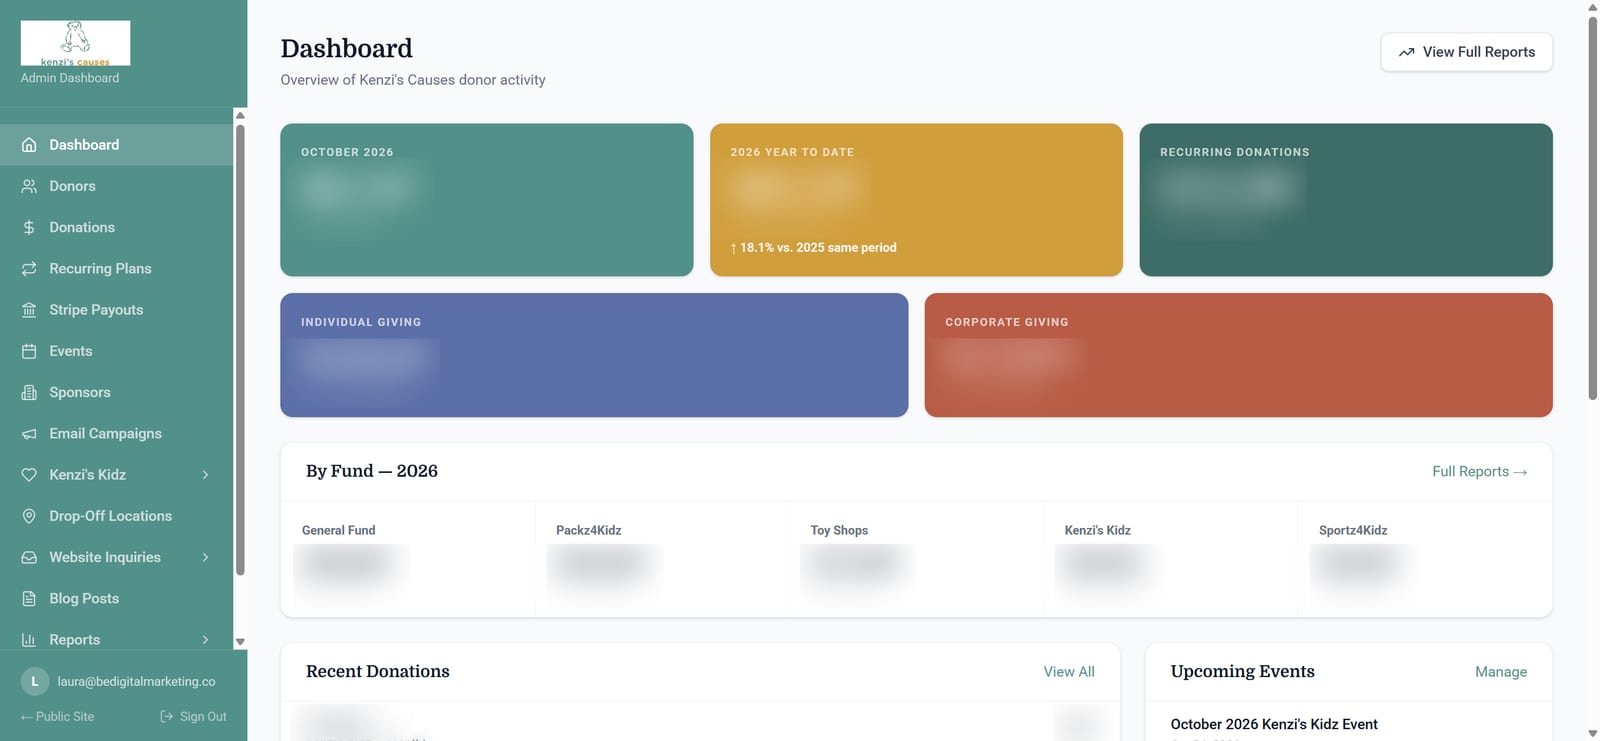Open the Dashboard menu item
This screenshot has width=1600, height=741.
116,145
